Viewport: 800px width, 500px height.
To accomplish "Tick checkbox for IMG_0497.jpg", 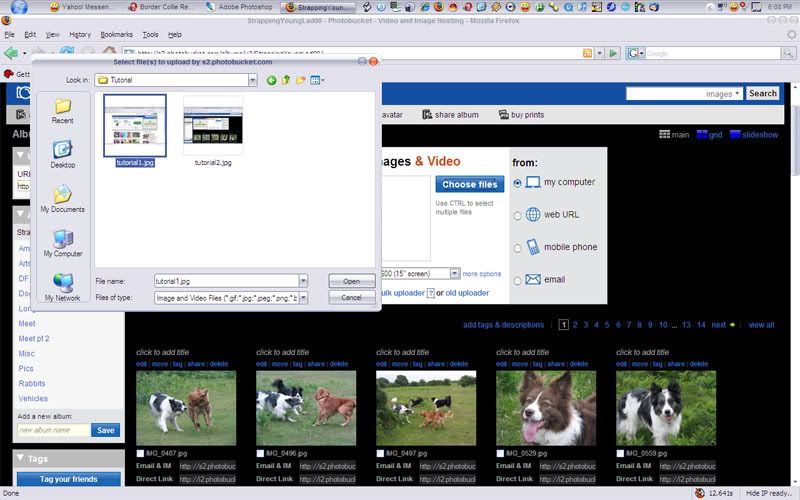I will 380,453.
